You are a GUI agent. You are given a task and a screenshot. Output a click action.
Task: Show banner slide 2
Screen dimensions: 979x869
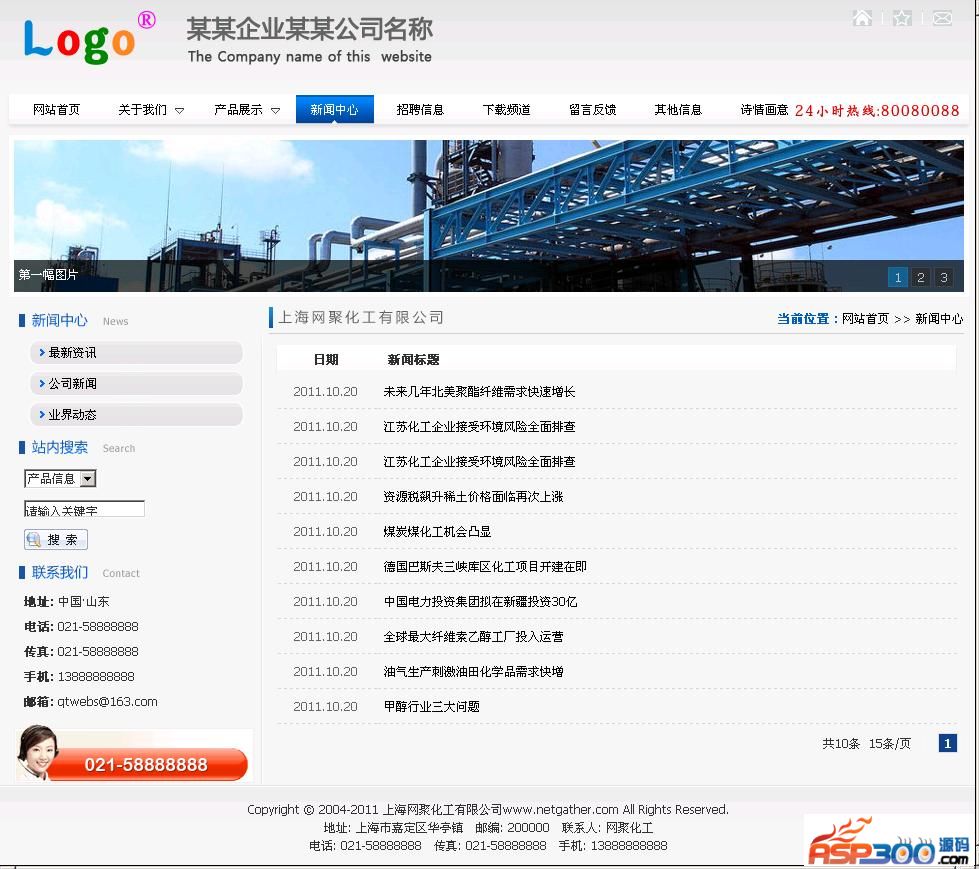coord(921,277)
